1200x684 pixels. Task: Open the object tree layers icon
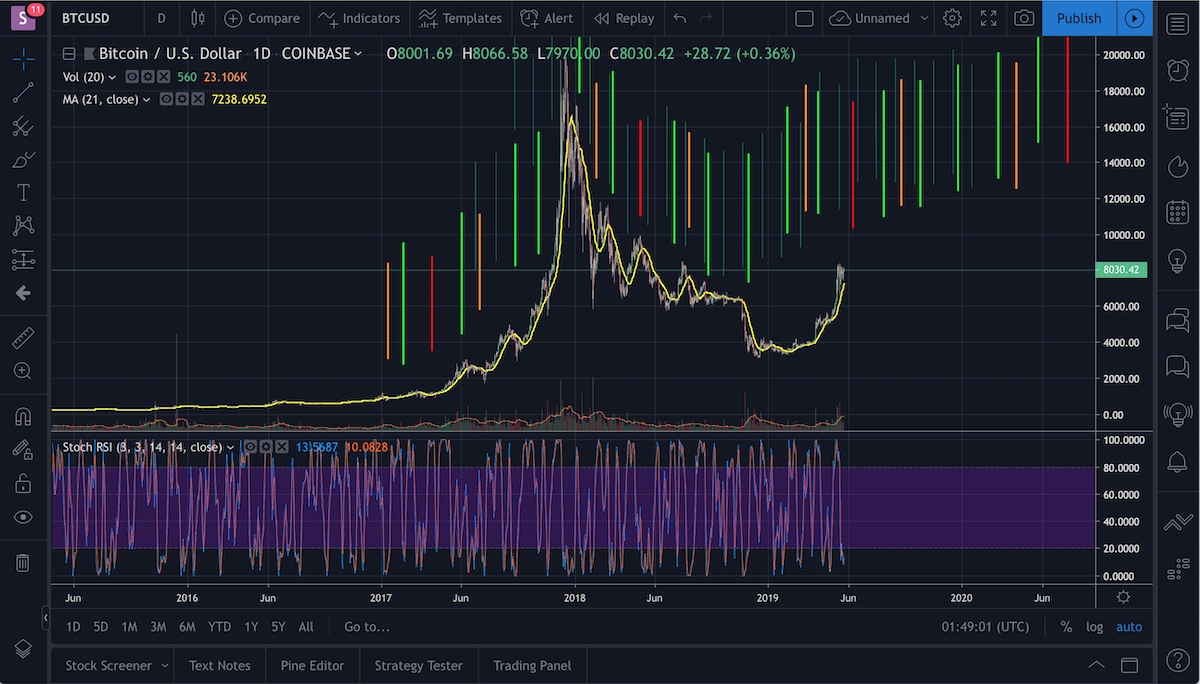coord(23,648)
